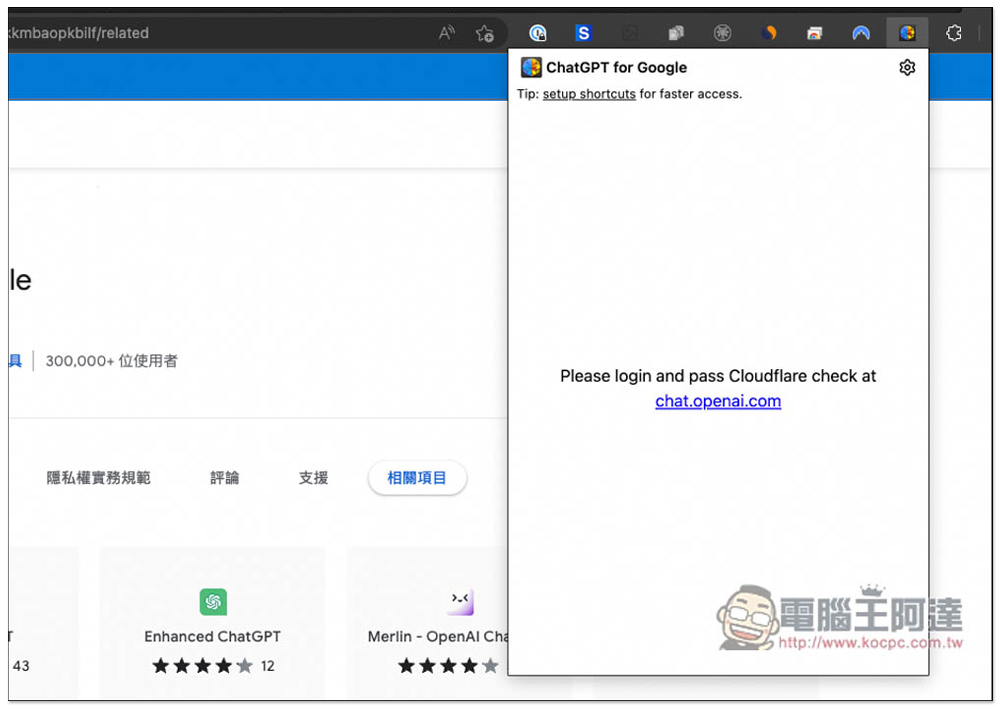Select the 相關項目 tab
This screenshot has width=1000, height=709.
click(417, 478)
